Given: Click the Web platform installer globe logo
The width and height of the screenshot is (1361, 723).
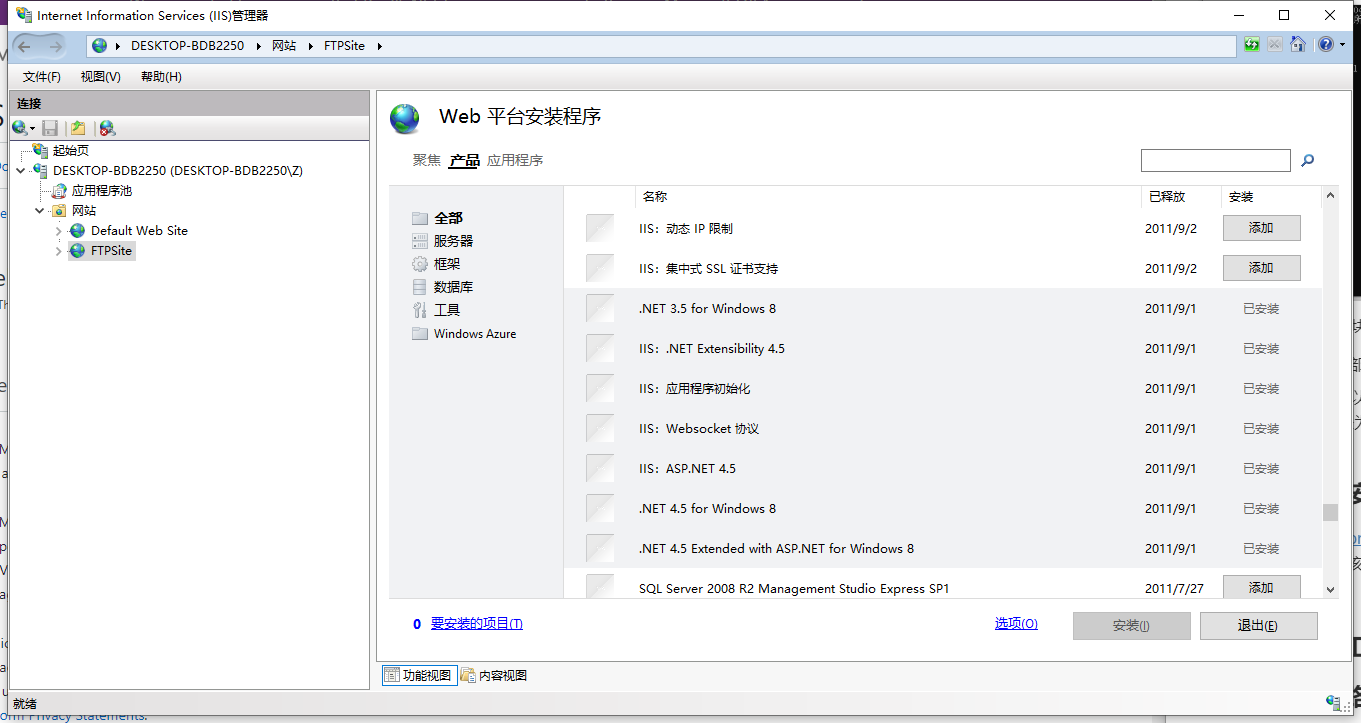Looking at the screenshot, I should pos(405,119).
